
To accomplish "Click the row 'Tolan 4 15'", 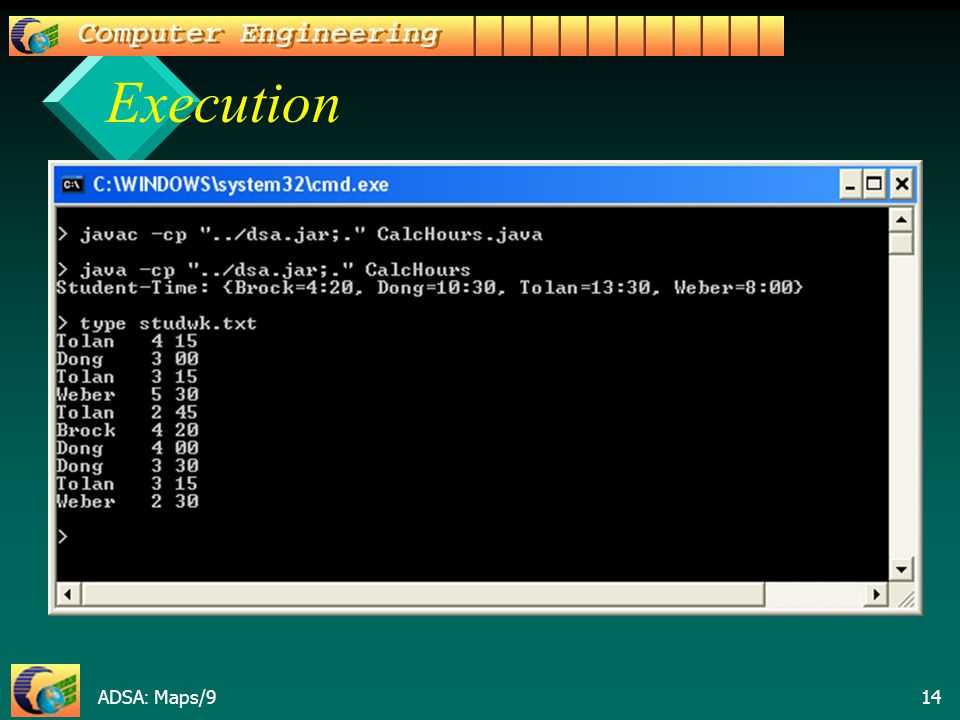I will tap(127, 341).
